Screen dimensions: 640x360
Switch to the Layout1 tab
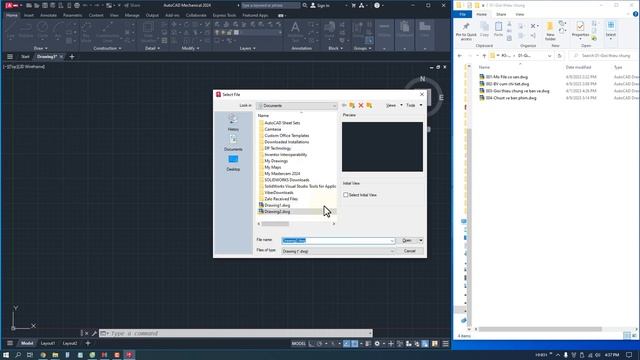point(48,343)
